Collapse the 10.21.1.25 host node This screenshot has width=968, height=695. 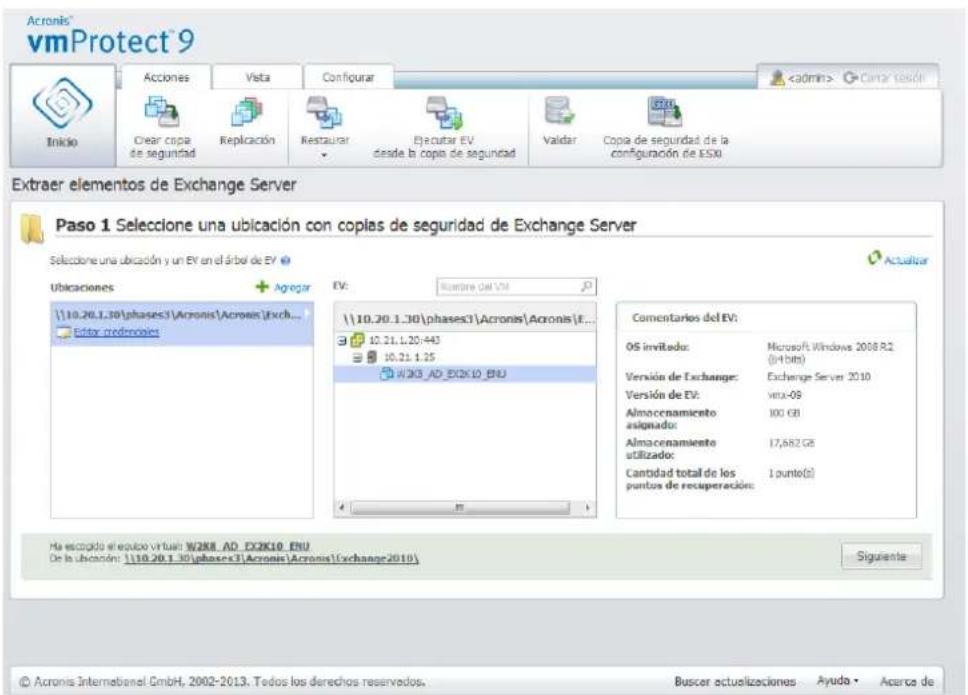tap(357, 357)
